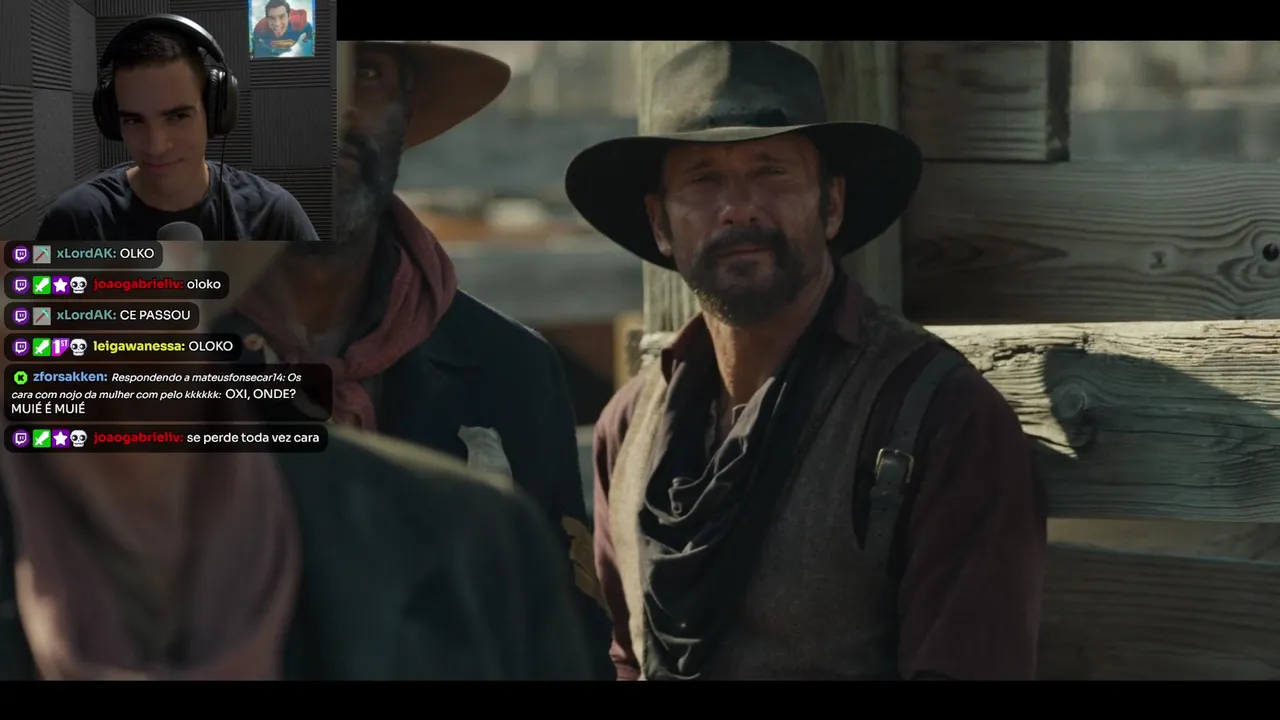
Task: Click the message text 'CE PASSOU'
Action: pos(155,315)
